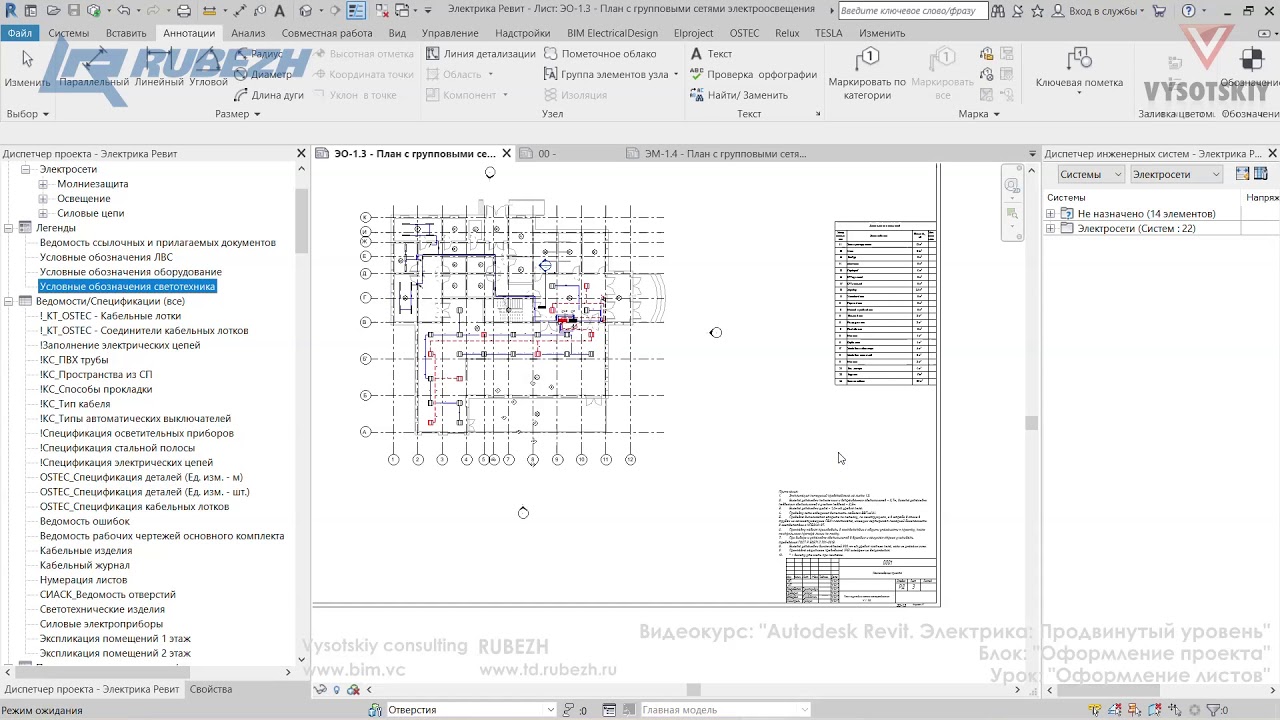Run Проверка орфографии spell check
Image resolution: width=1280 pixels, height=720 pixels.
(754, 74)
